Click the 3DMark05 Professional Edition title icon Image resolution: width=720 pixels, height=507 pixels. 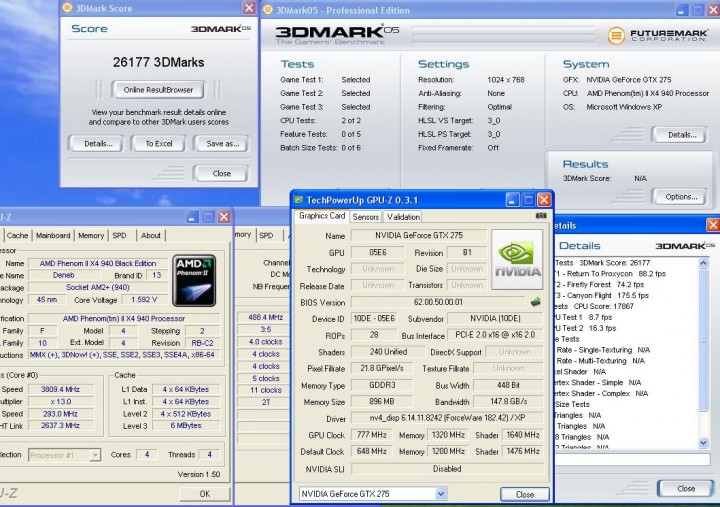pyautogui.click(x=268, y=10)
